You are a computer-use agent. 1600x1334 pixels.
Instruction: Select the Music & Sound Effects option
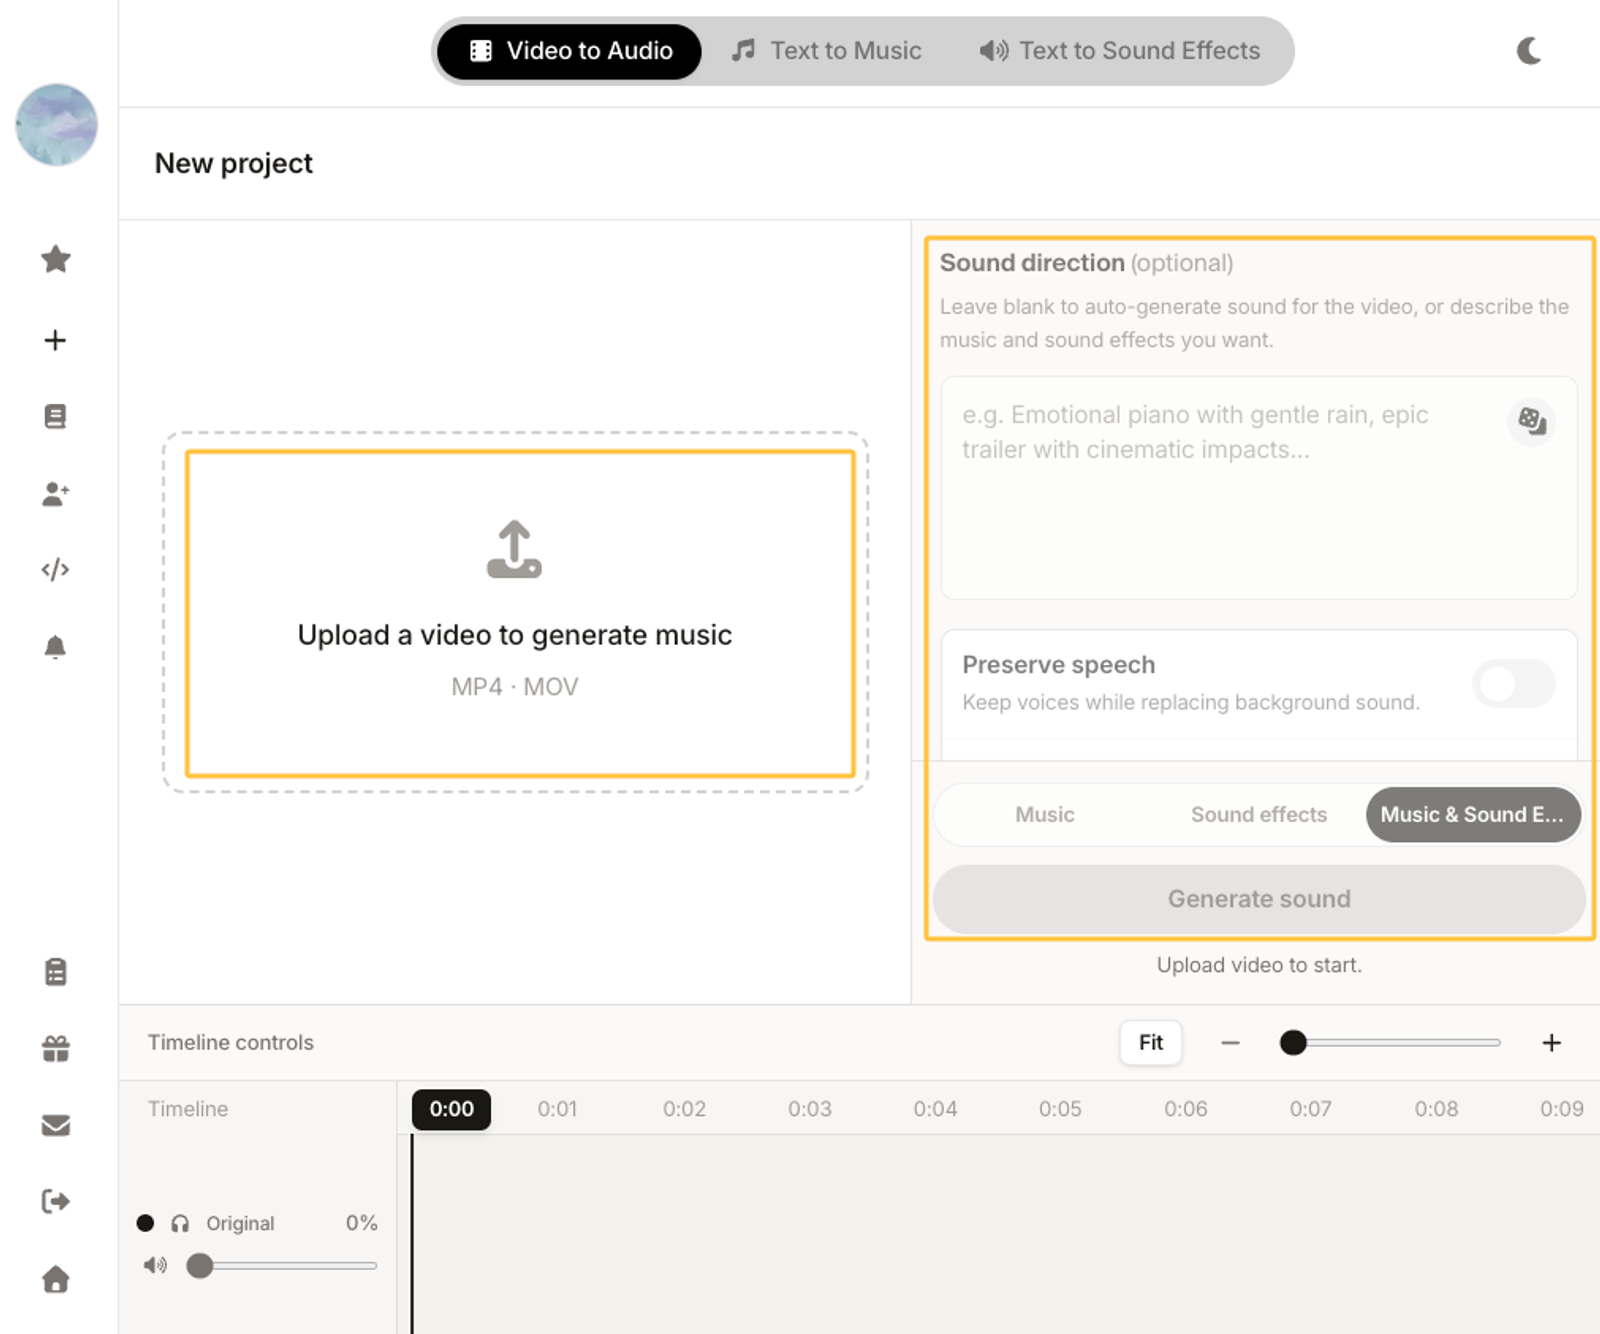pyautogui.click(x=1473, y=814)
